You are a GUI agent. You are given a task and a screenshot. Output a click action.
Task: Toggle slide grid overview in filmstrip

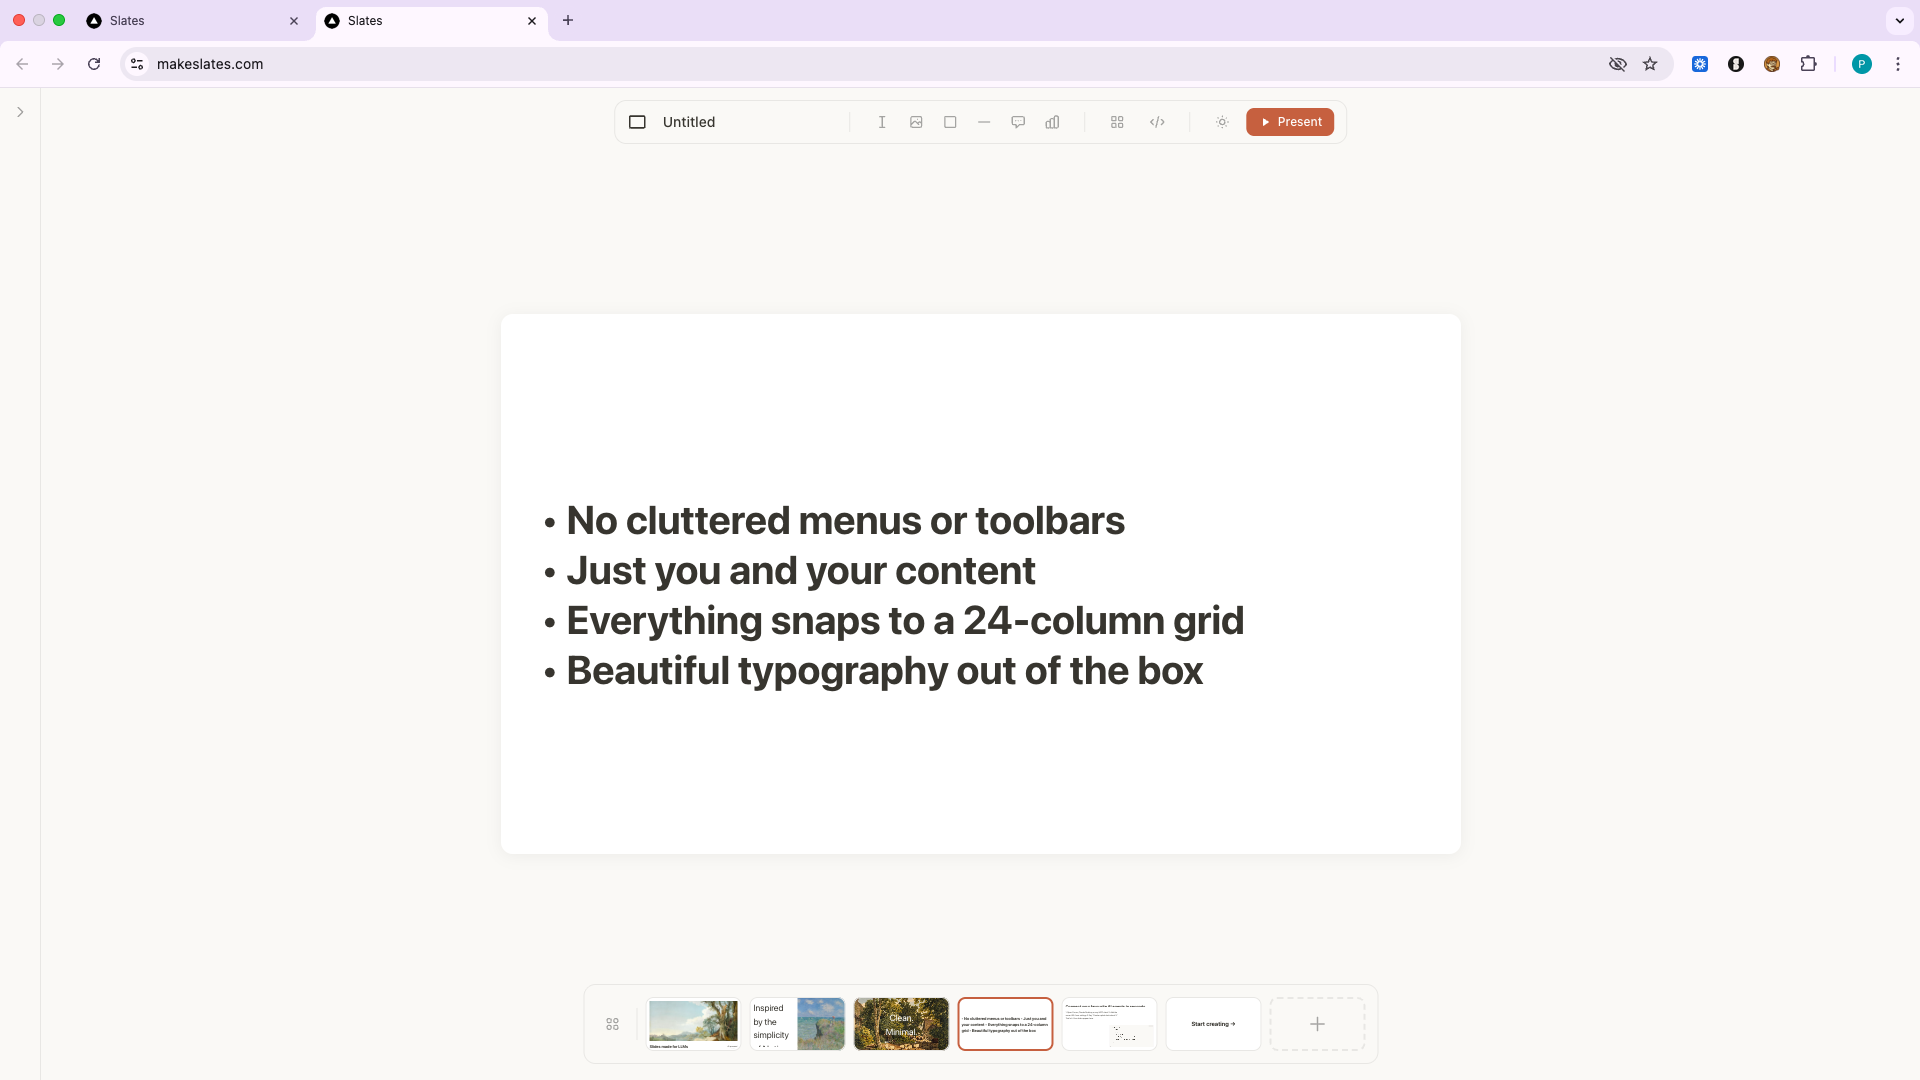click(612, 1024)
